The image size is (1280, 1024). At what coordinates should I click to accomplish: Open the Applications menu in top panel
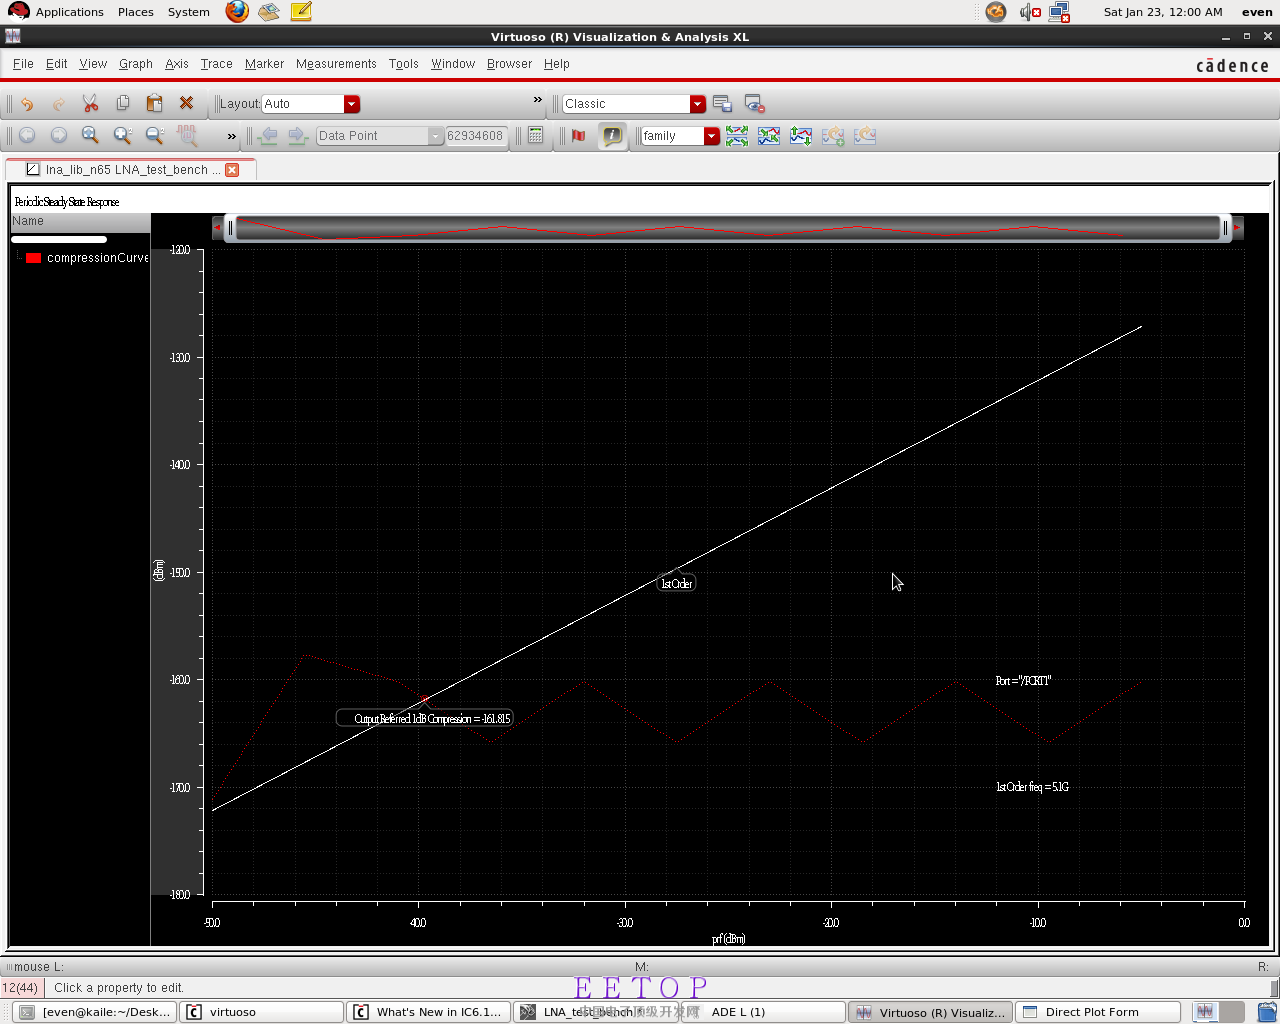pyautogui.click(x=70, y=12)
